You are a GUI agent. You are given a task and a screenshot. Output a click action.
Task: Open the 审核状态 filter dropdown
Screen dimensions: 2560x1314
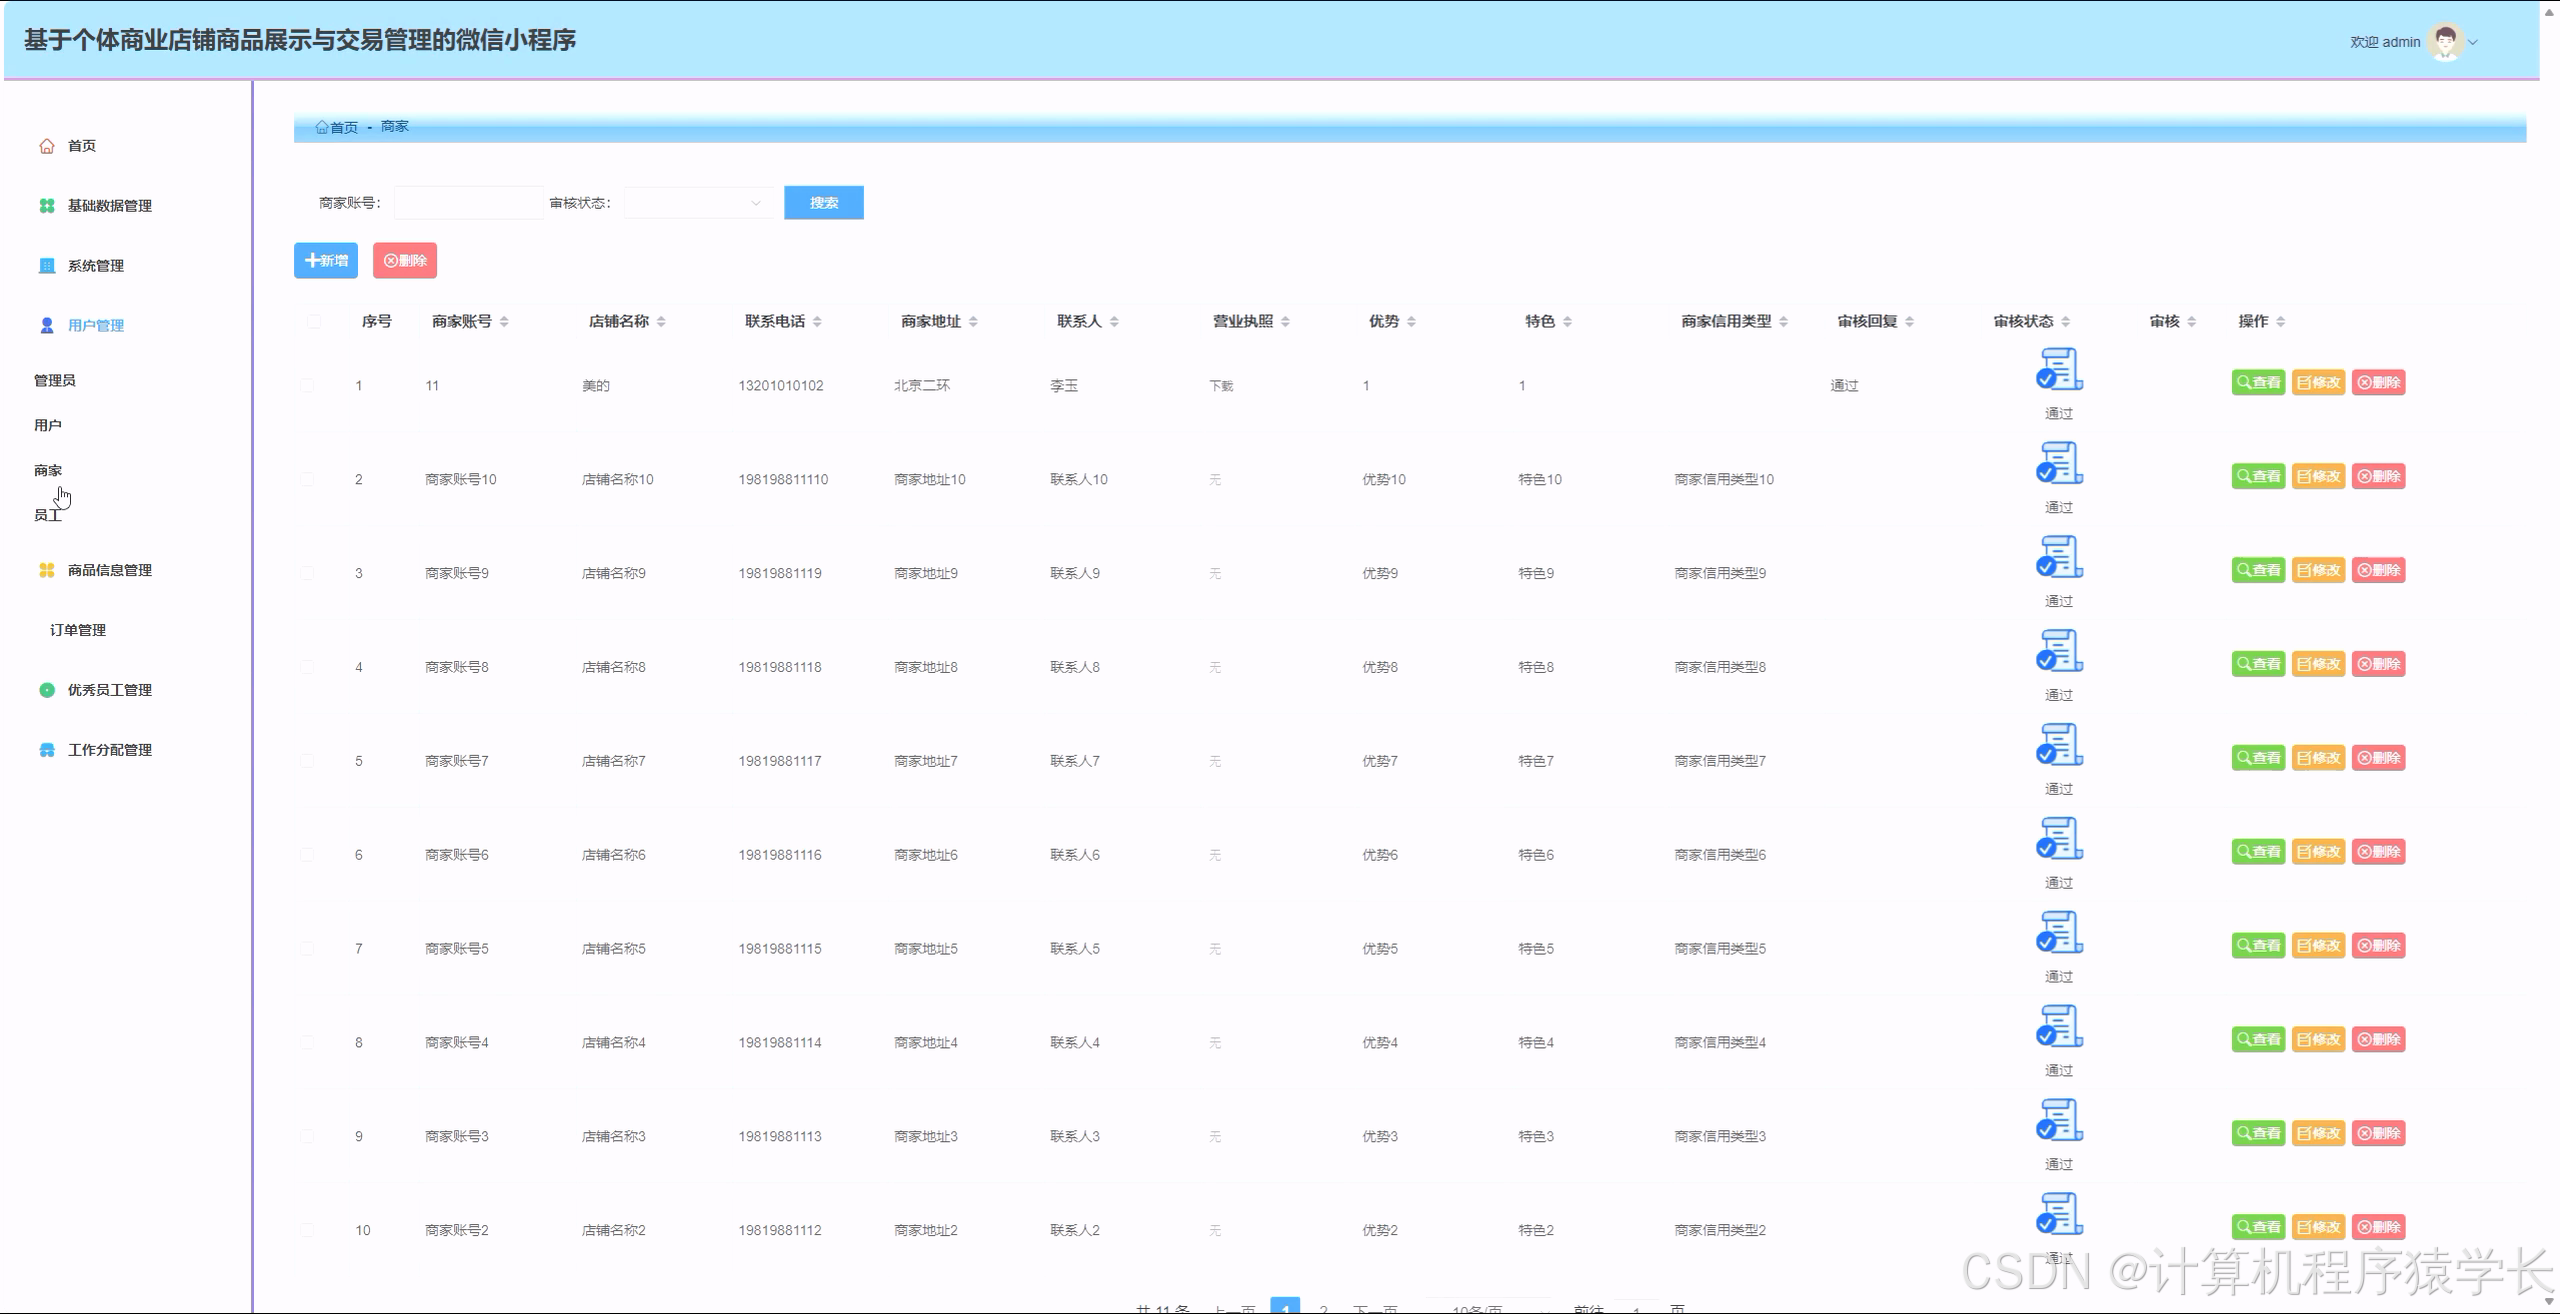tap(699, 203)
